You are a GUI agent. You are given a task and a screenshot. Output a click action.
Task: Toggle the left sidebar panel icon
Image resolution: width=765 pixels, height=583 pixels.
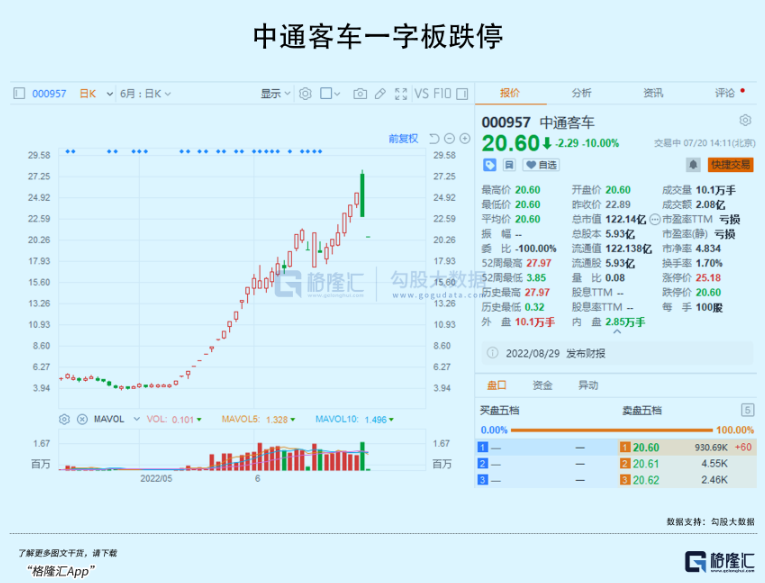click(18, 94)
